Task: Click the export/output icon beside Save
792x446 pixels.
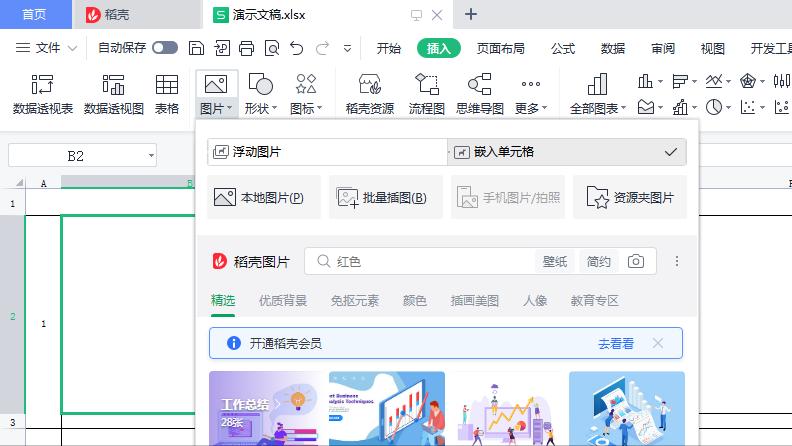Action: 222,48
